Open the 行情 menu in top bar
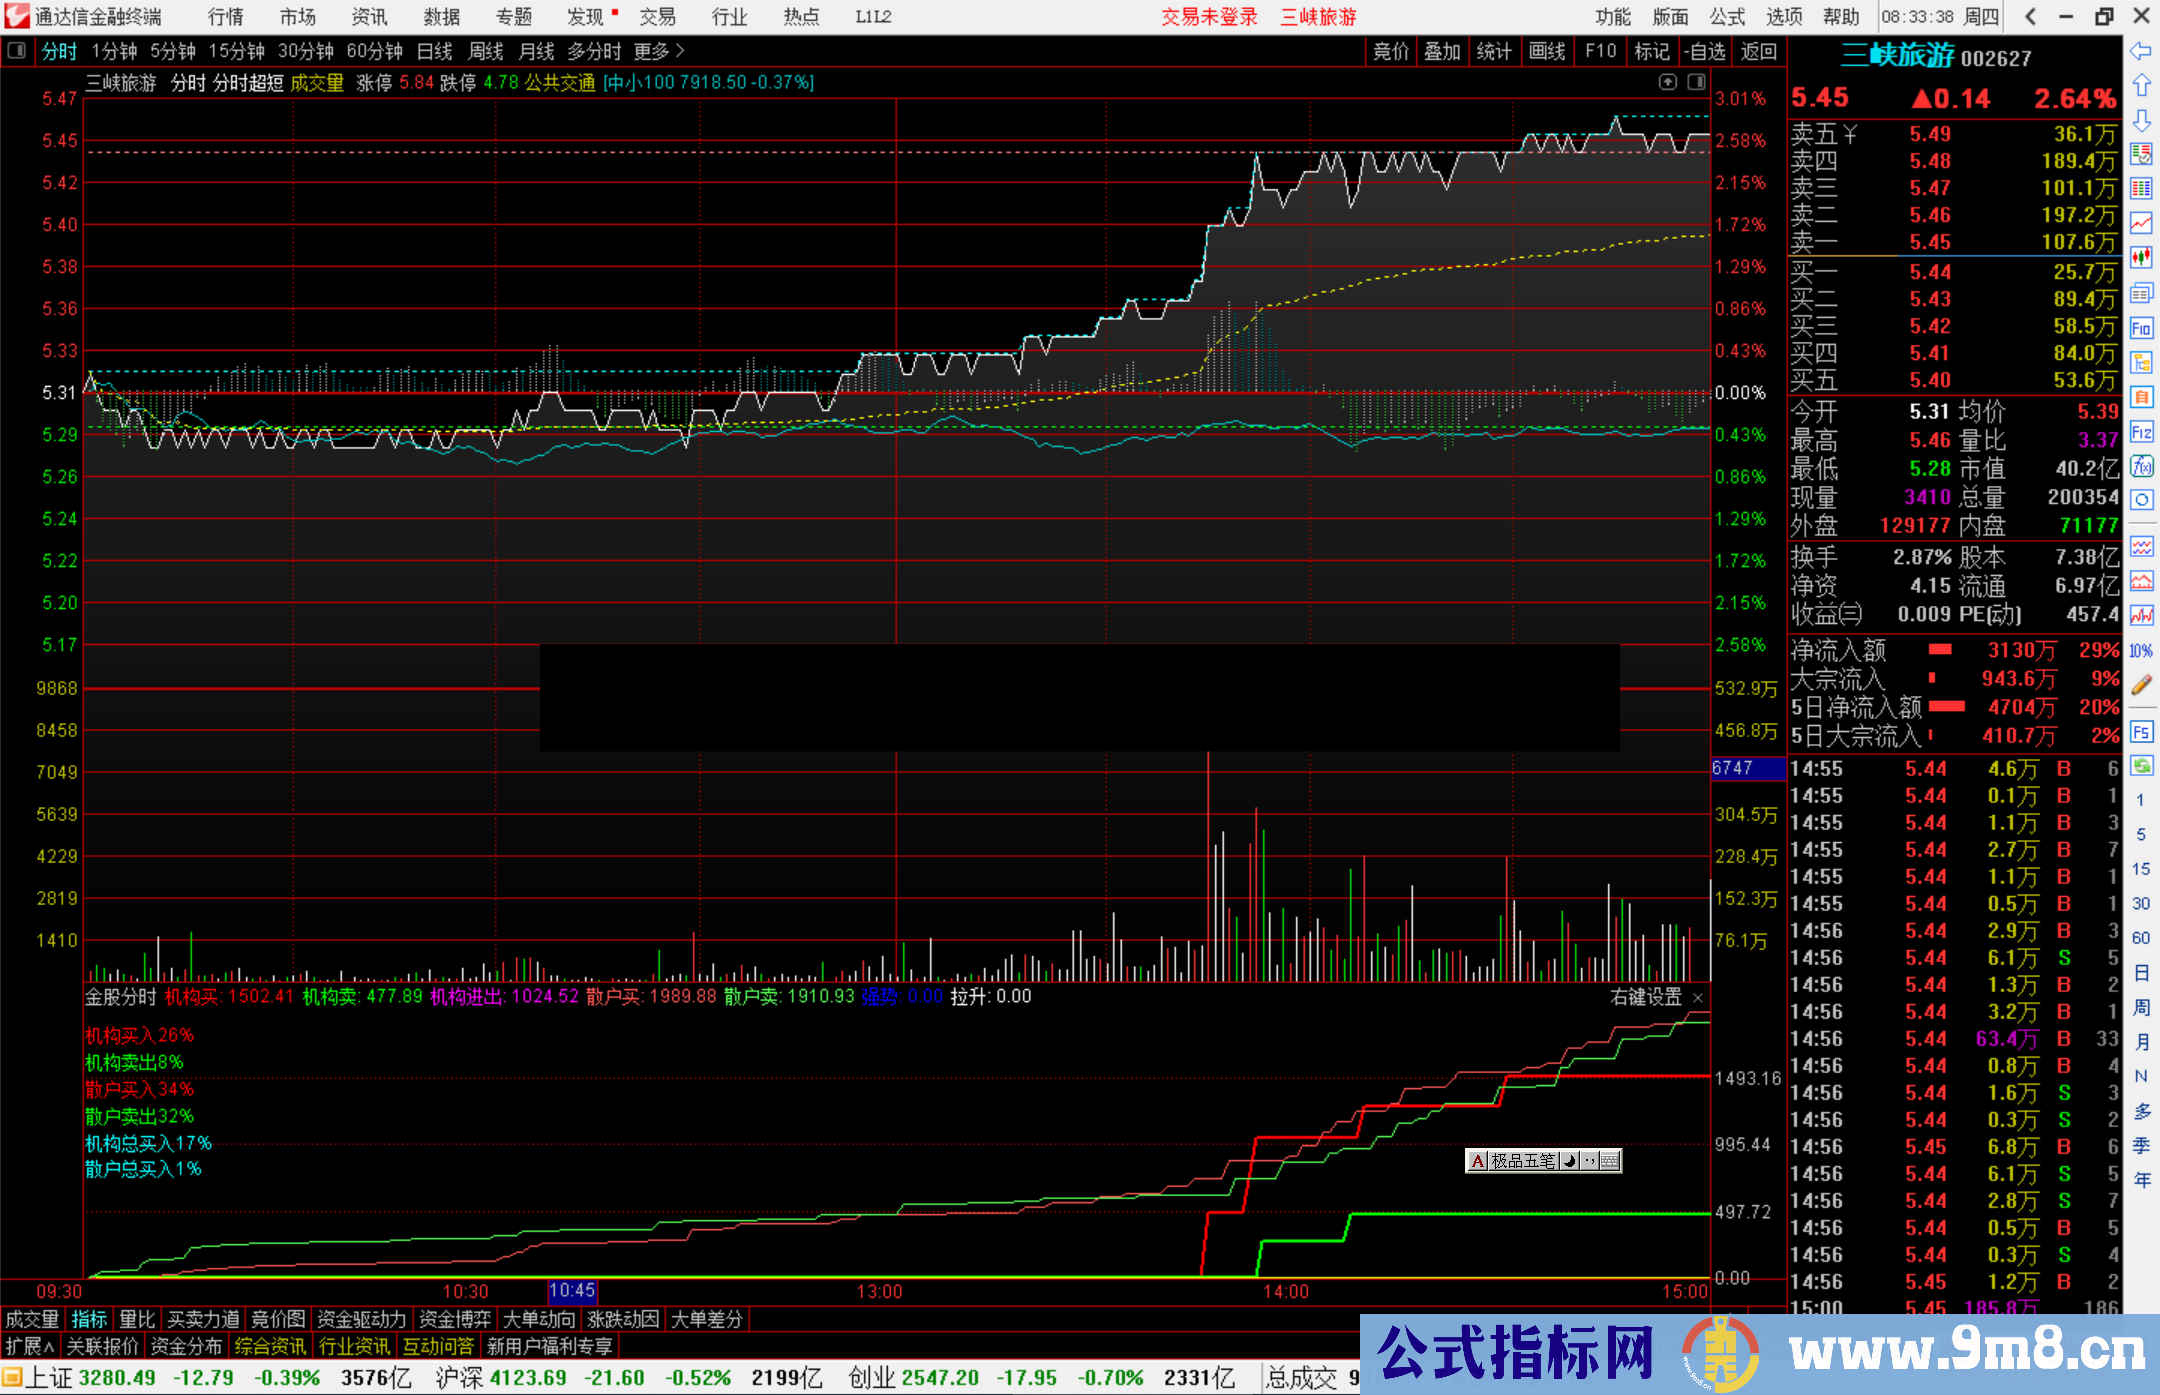Image resolution: width=2160 pixels, height=1395 pixels. click(225, 17)
